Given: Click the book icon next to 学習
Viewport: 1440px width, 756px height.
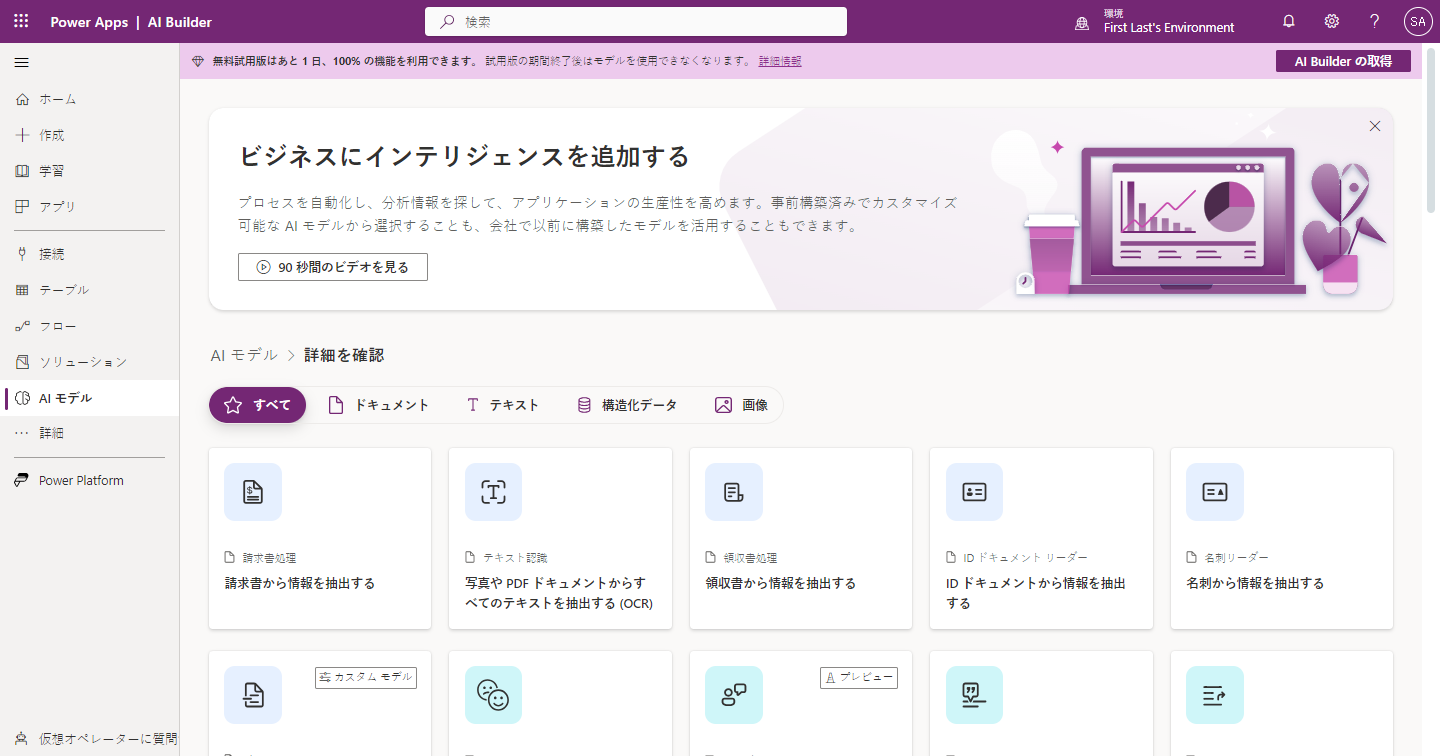Looking at the screenshot, I should click(x=23, y=171).
